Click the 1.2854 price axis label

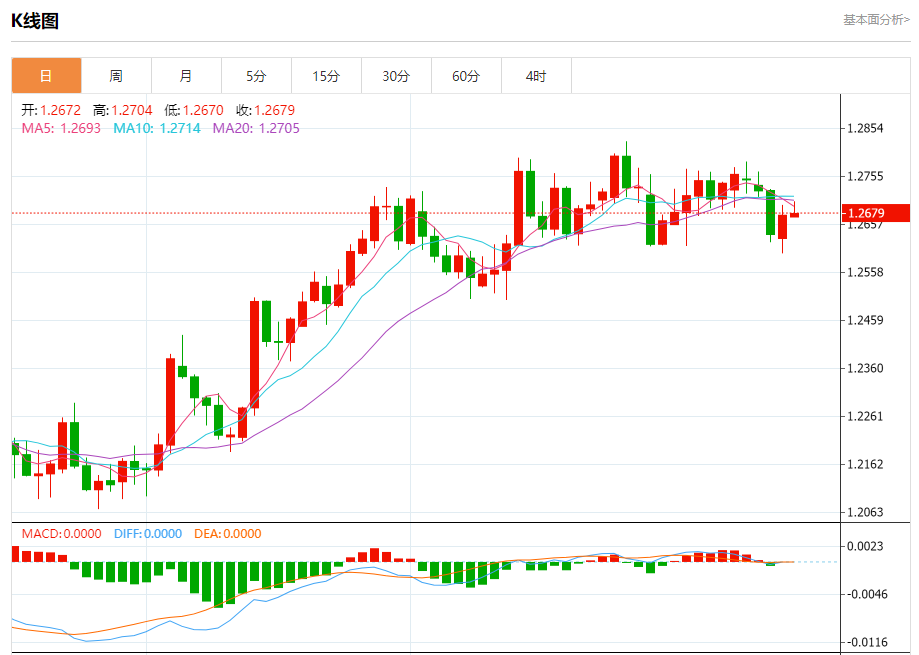[x=865, y=128]
